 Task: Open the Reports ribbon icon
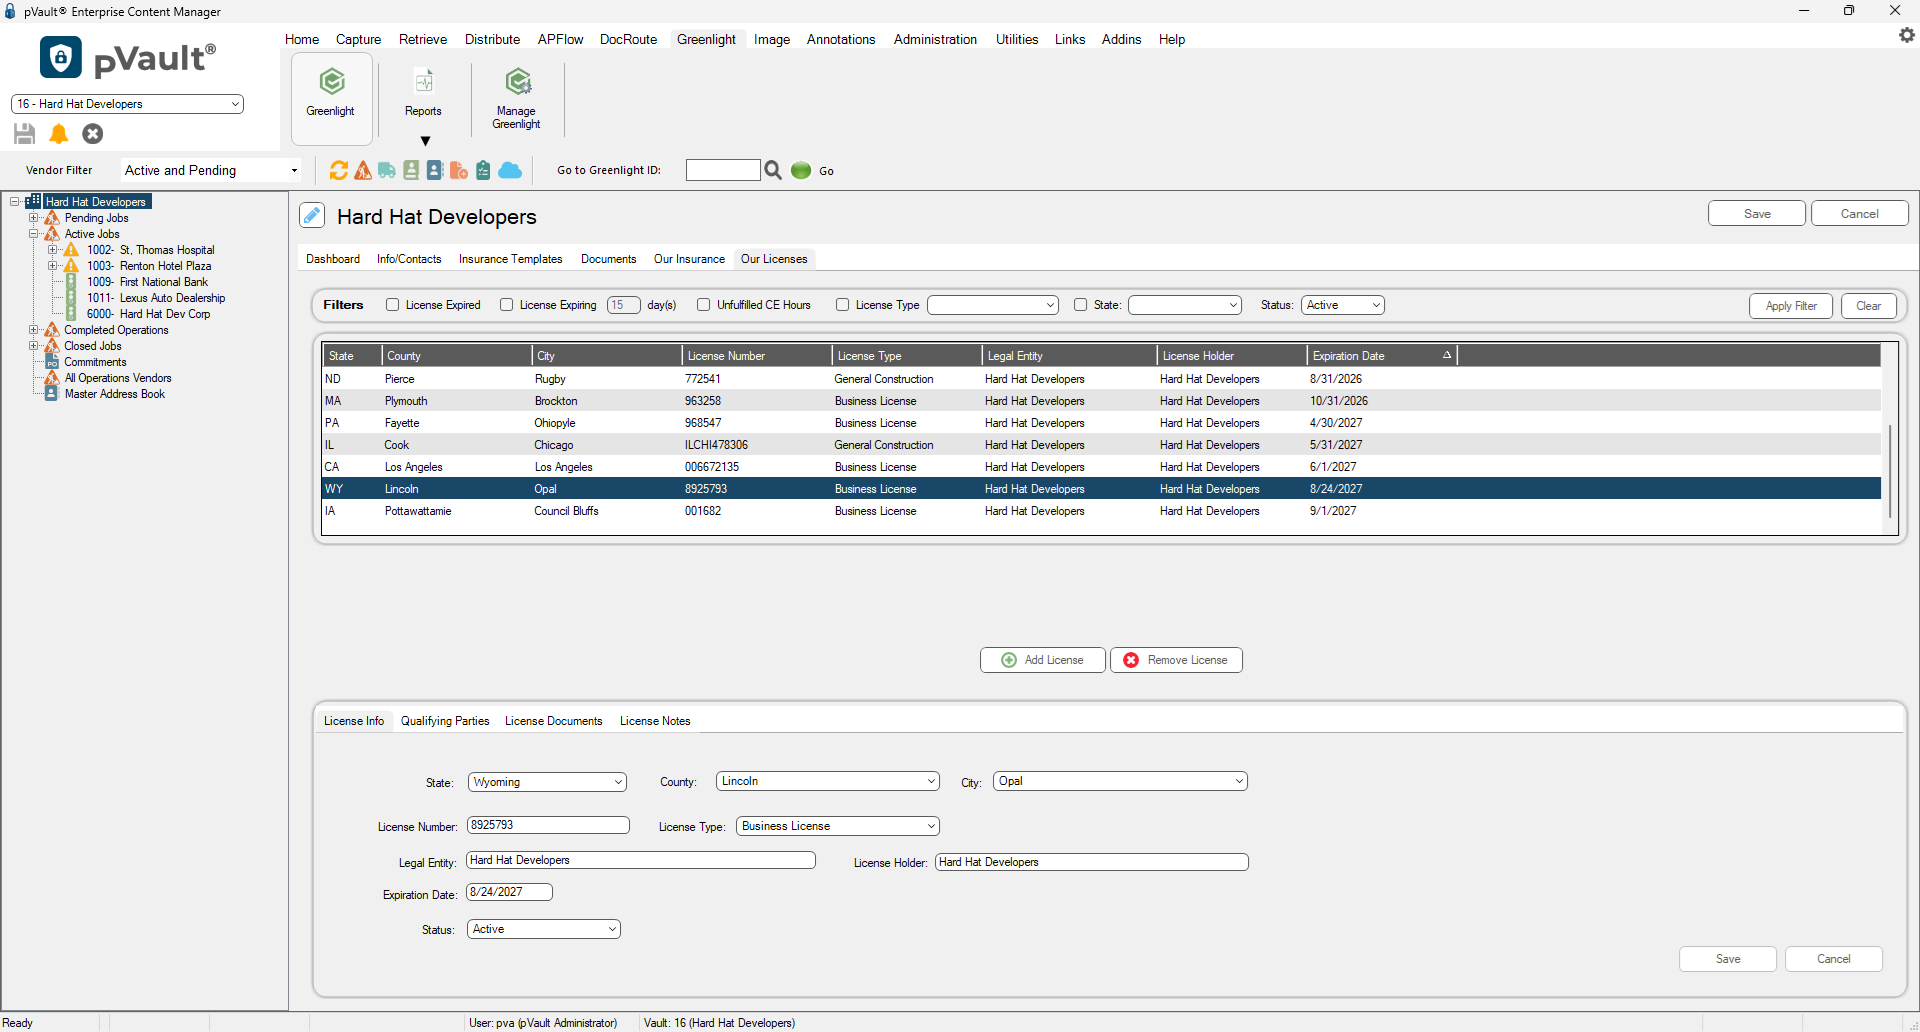pos(423,81)
